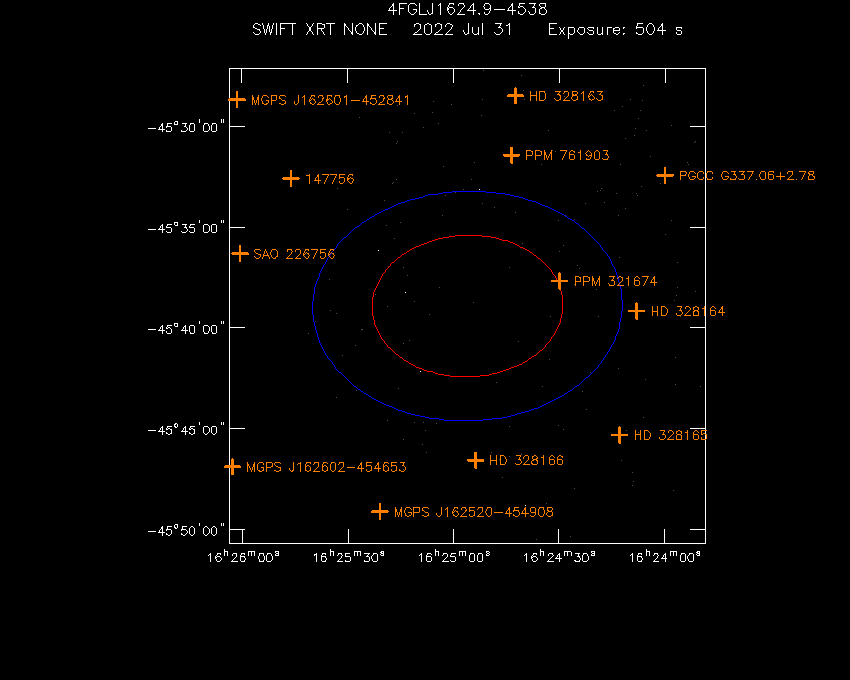The width and height of the screenshot is (850, 680).
Task: Click the MGPS J162602-454653 name label
Action: pyautogui.click(x=326, y=467)
